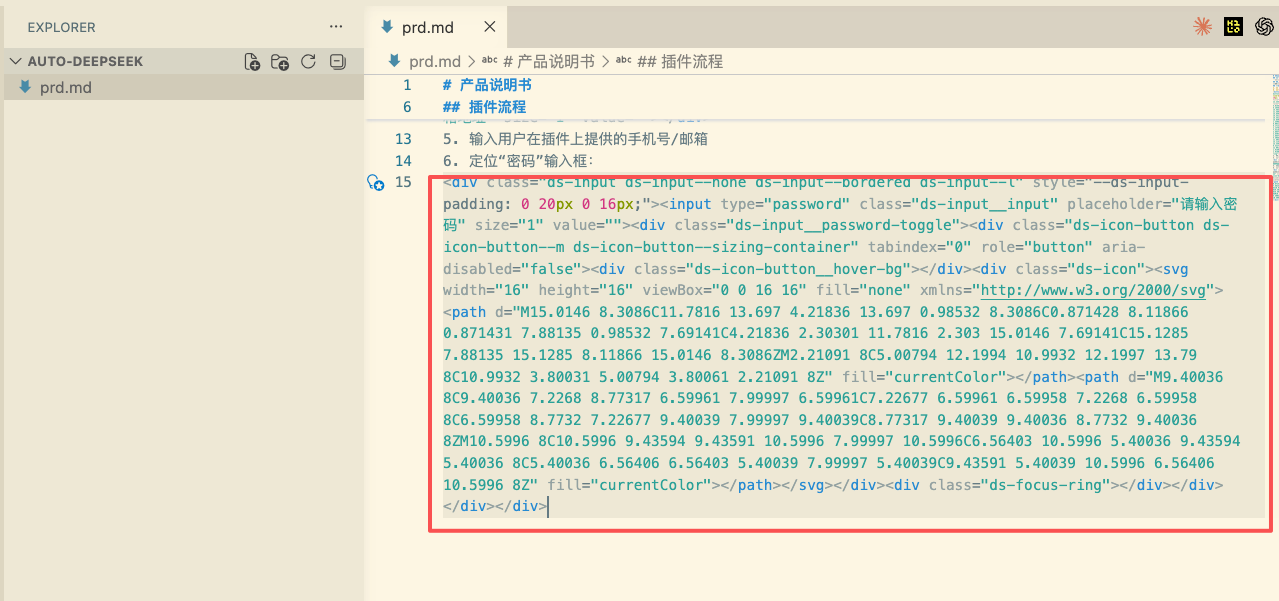Refresh the Explorer file tree
Viewport: 1279px width, 601px height.
(x=309, y=62)
